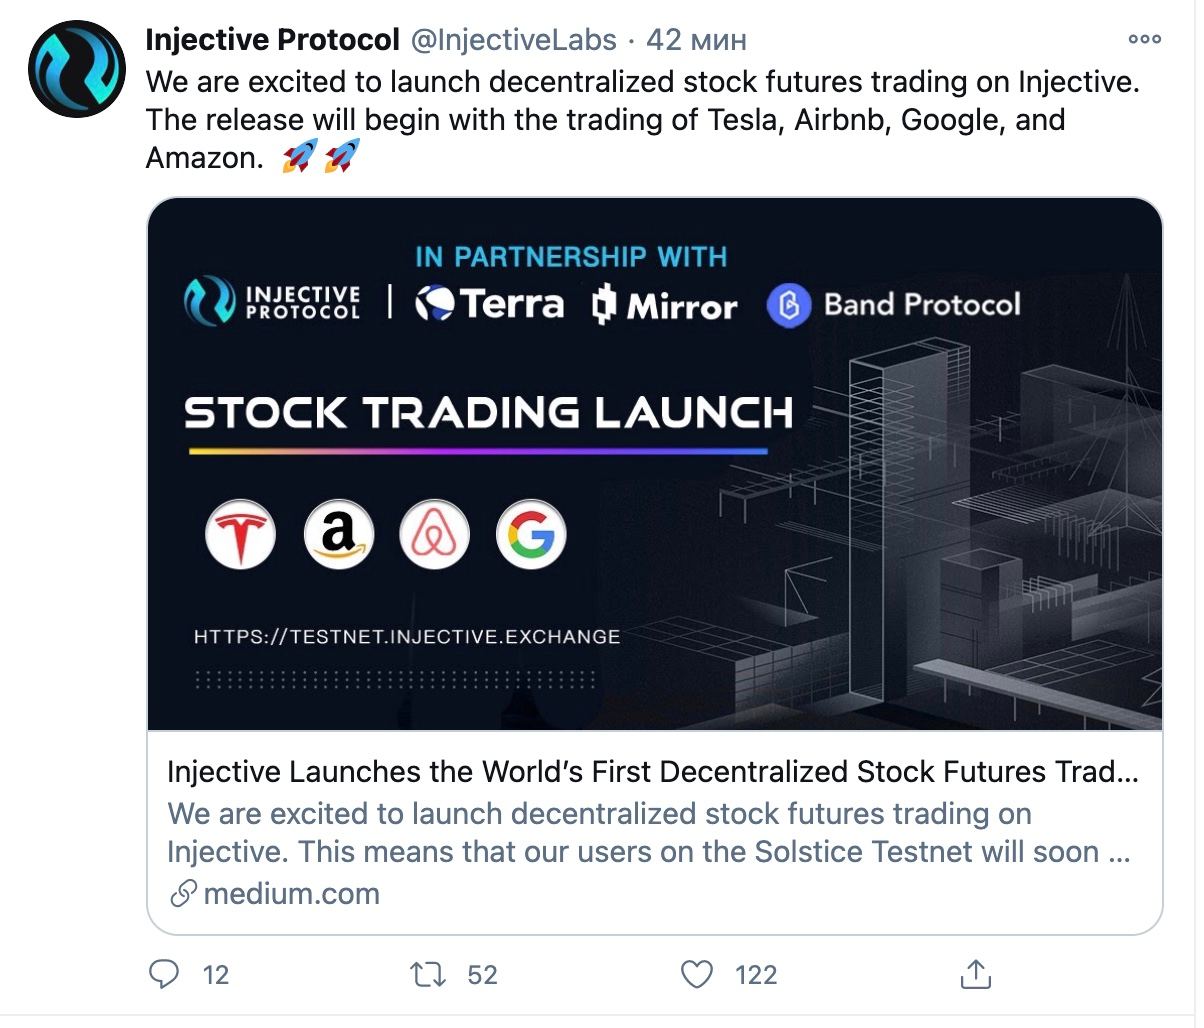
Task: Retweet using the retweet arrows icon
Action: coord(429,974)
